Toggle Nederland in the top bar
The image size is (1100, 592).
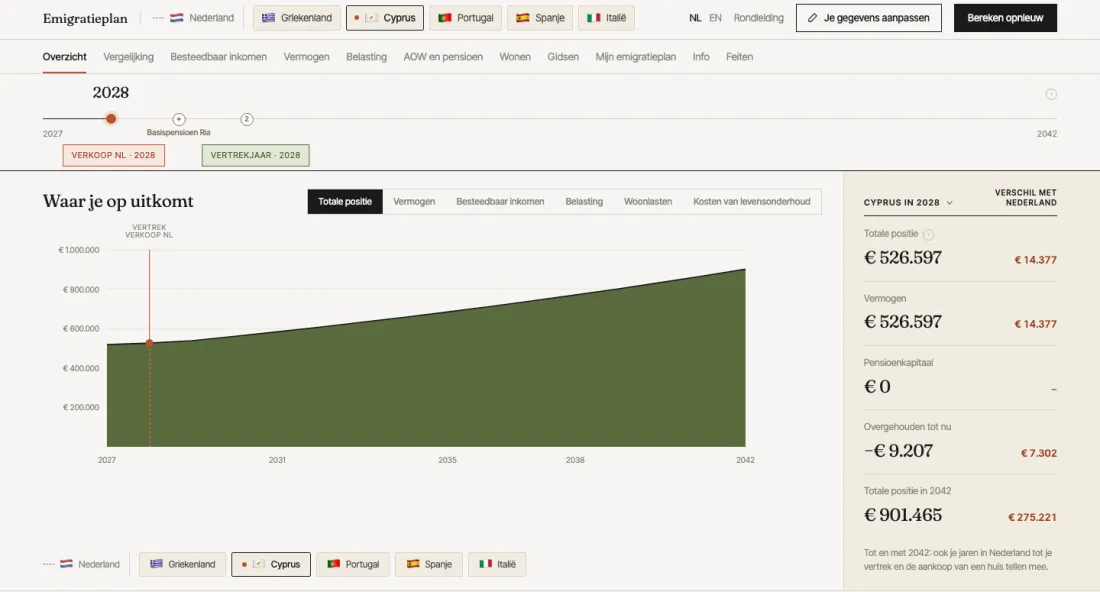coord(194,18)
